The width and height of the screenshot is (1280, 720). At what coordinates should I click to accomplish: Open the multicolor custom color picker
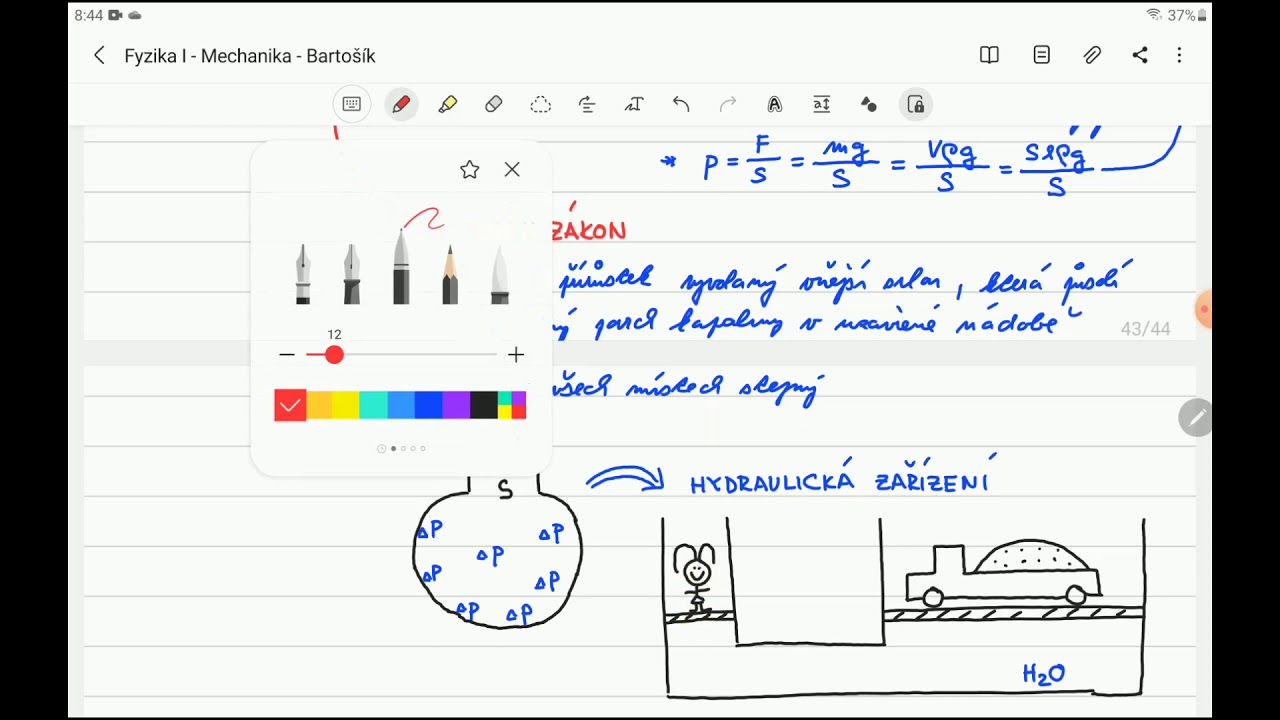[x=512, y=405]
